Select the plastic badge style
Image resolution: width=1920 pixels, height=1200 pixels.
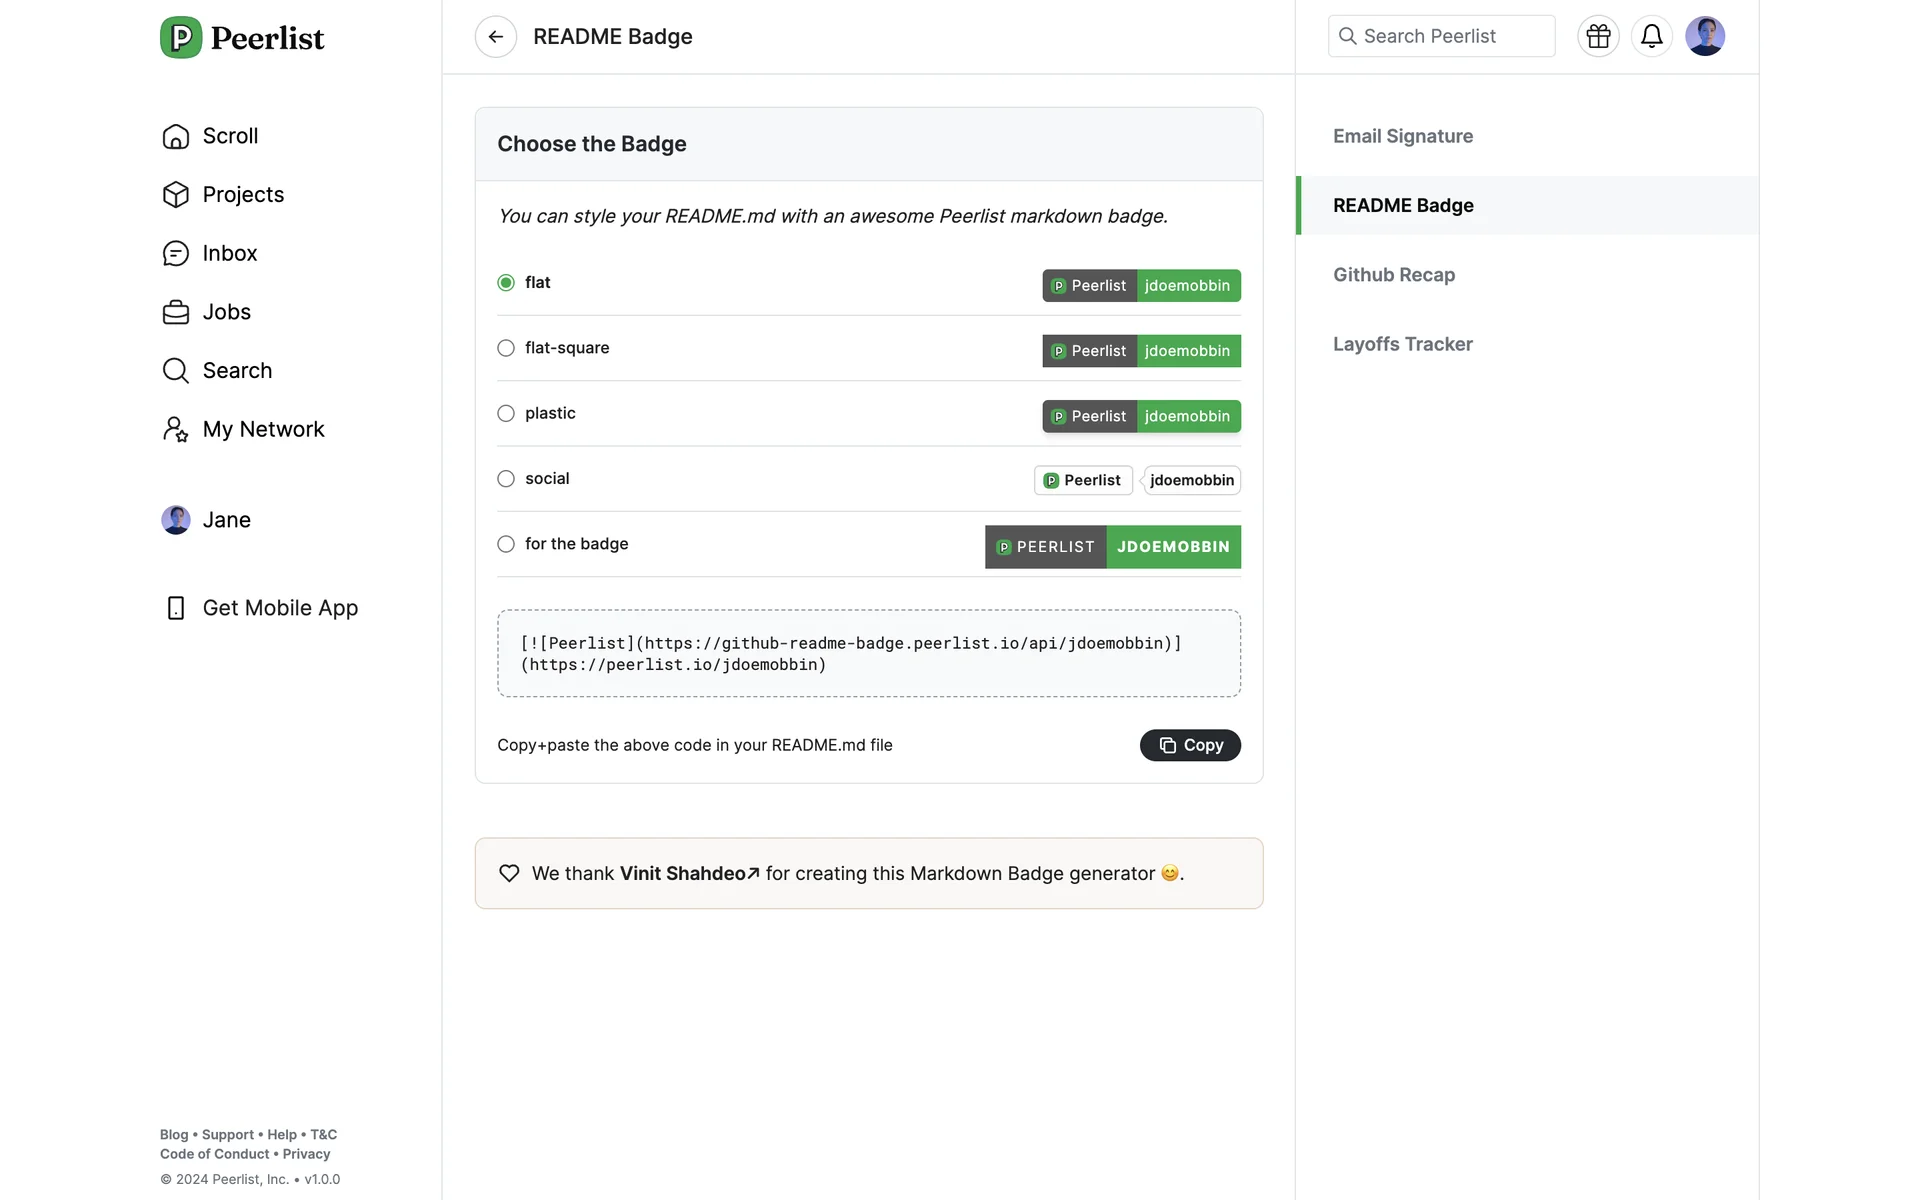(506, 414)
